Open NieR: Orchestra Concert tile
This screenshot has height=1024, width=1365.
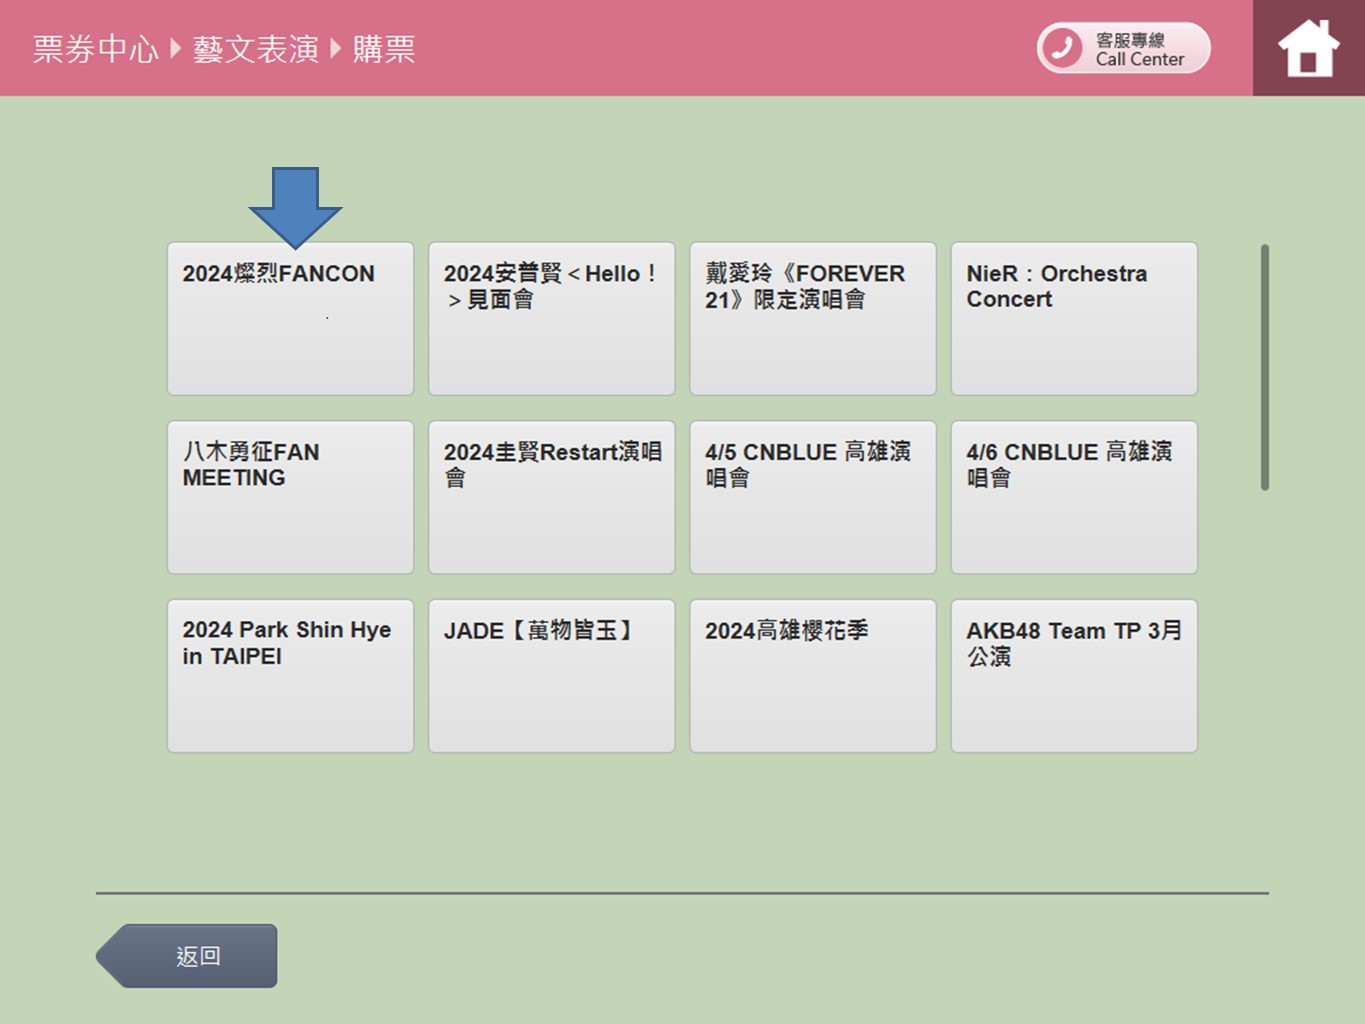click(x=1073, y=318)
